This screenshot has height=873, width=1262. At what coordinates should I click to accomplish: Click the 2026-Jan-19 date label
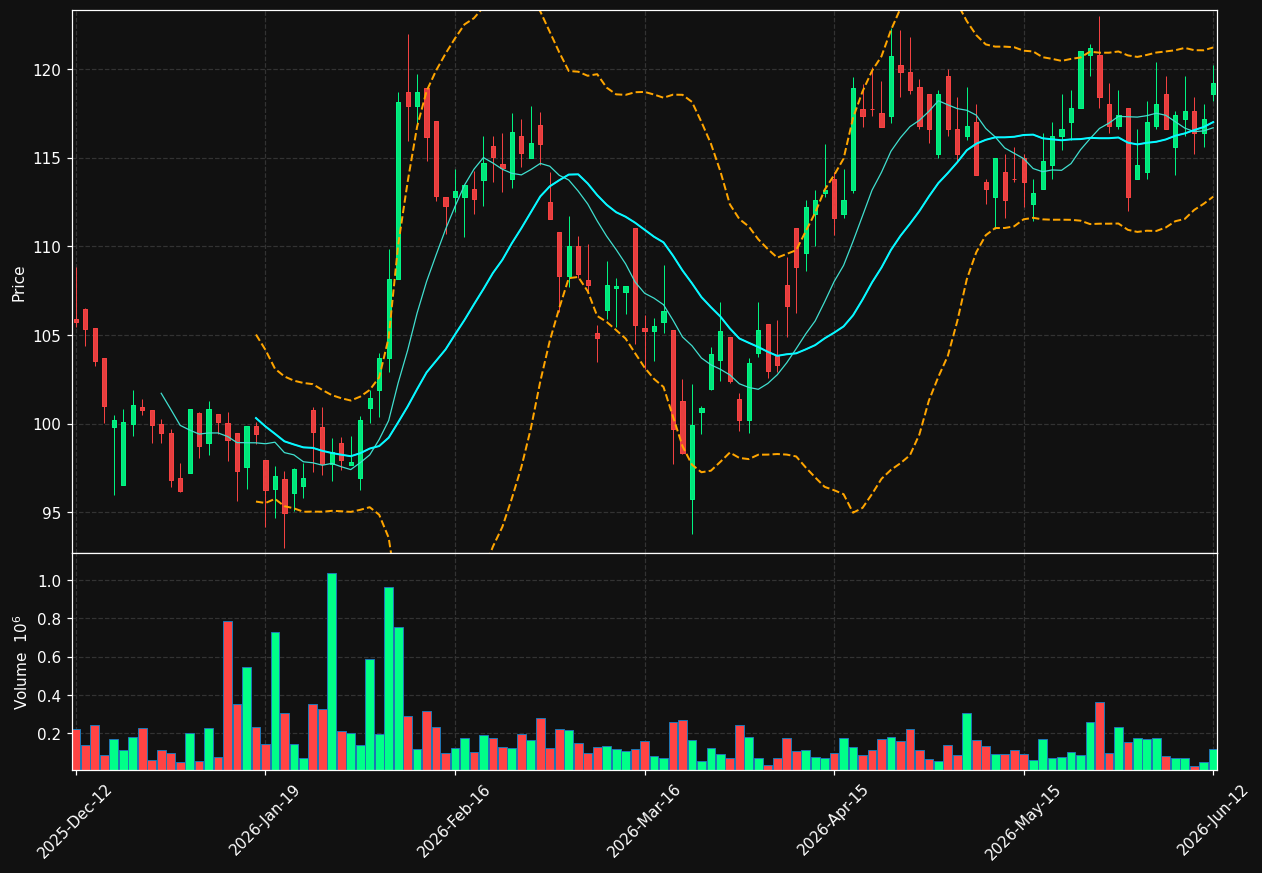(265, 821)
